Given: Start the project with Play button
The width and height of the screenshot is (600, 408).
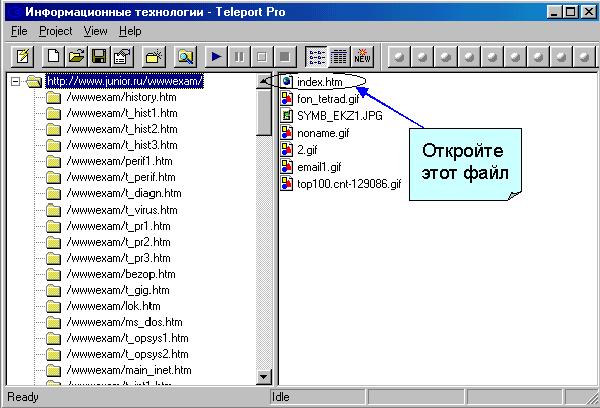Looking at the screenshot, I should (217, 56).
